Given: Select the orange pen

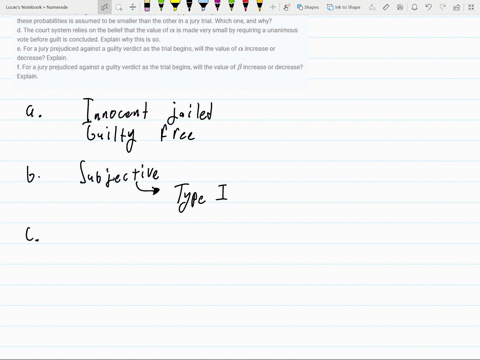Looking at the screenshot, I should tap(260, 6).
